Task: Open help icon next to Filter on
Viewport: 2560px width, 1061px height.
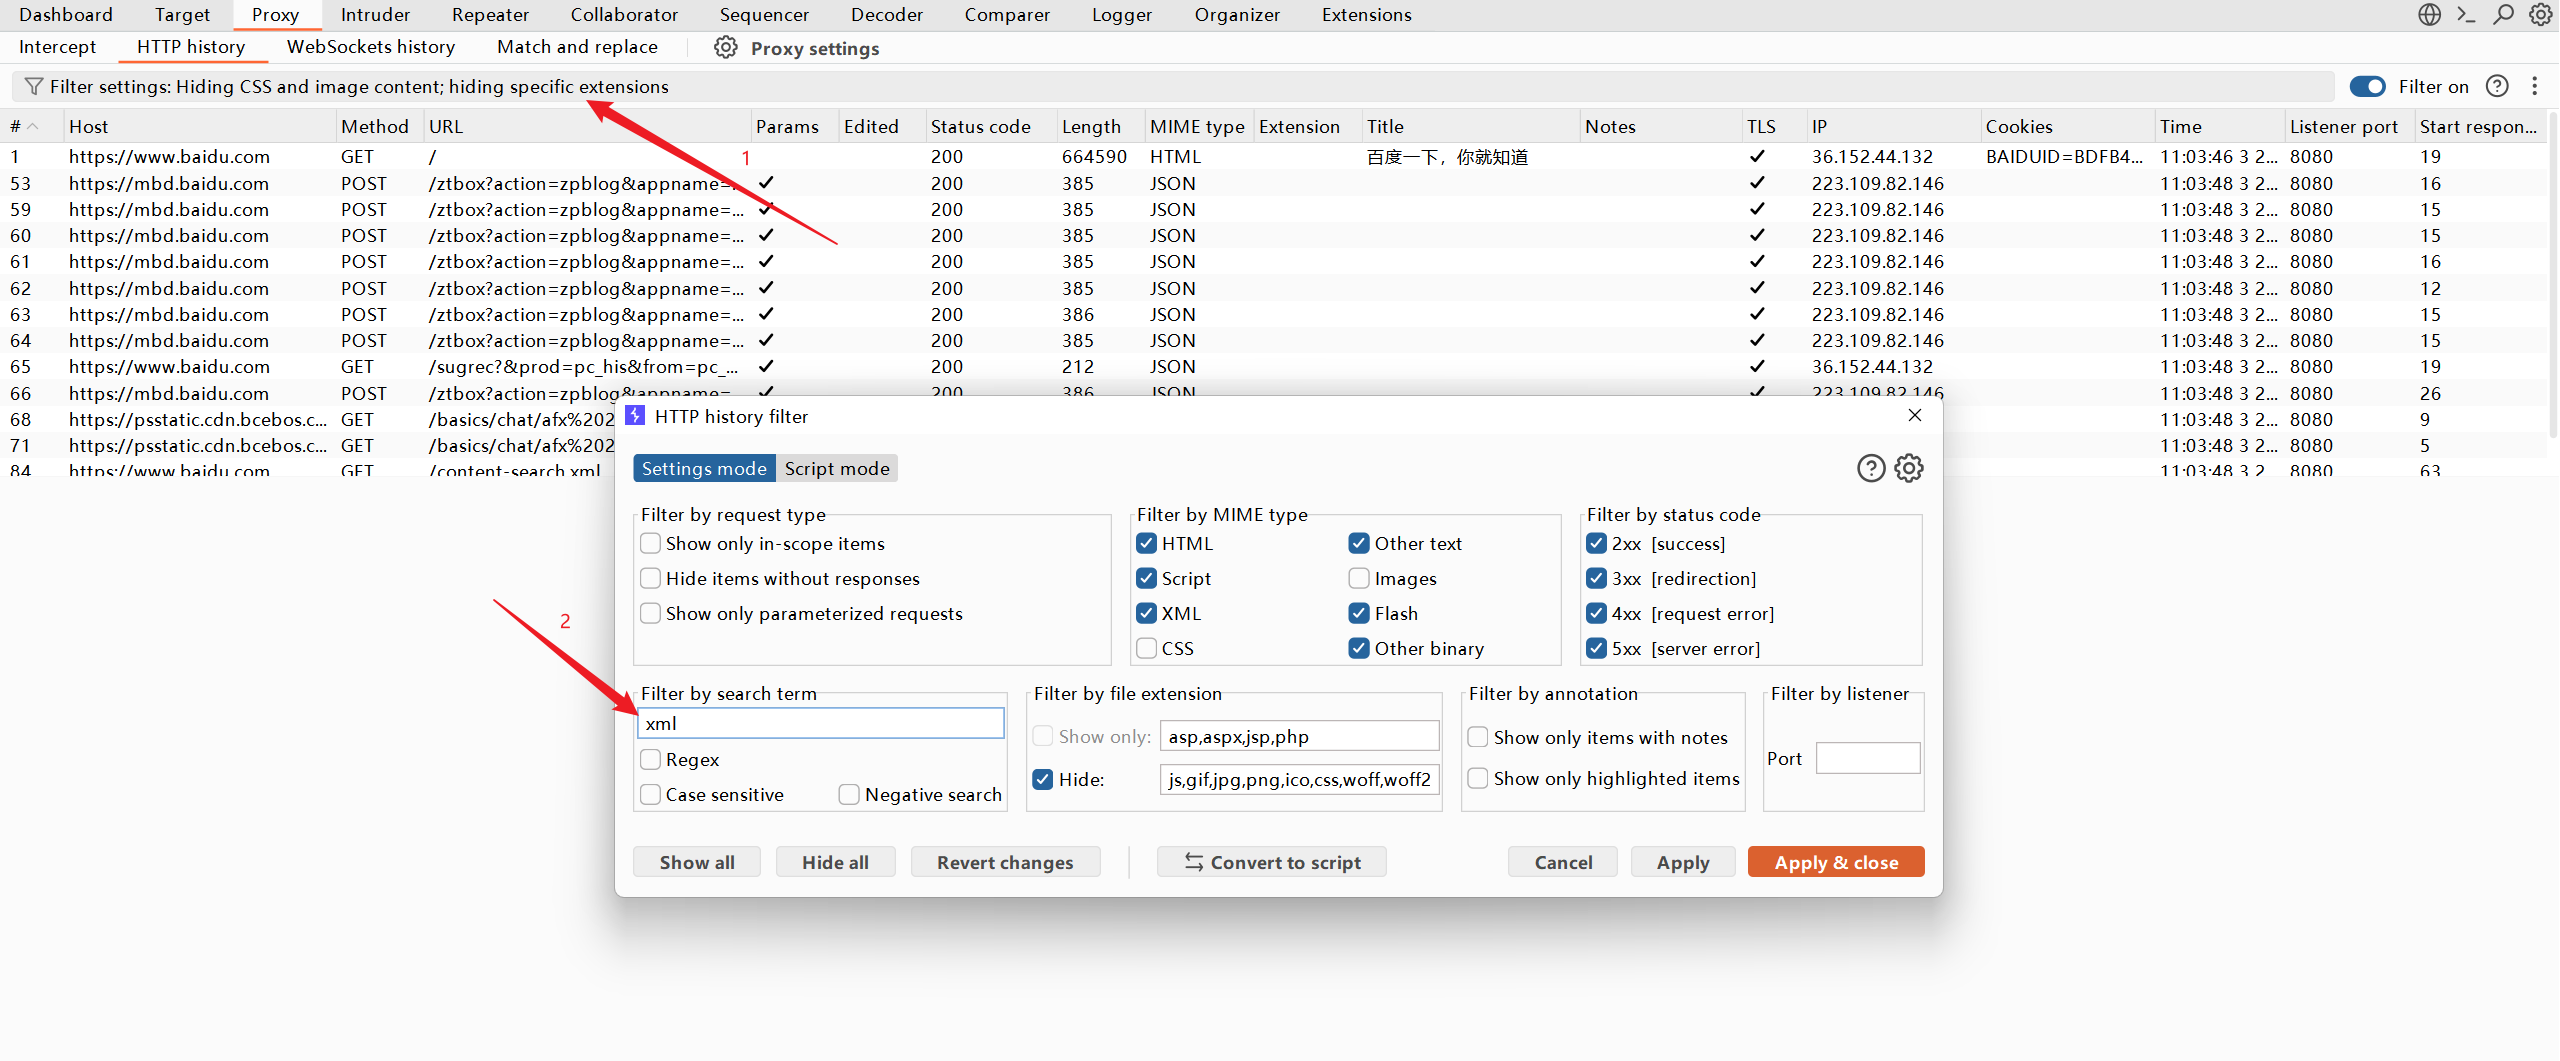Action: [x=2497, y=87]
